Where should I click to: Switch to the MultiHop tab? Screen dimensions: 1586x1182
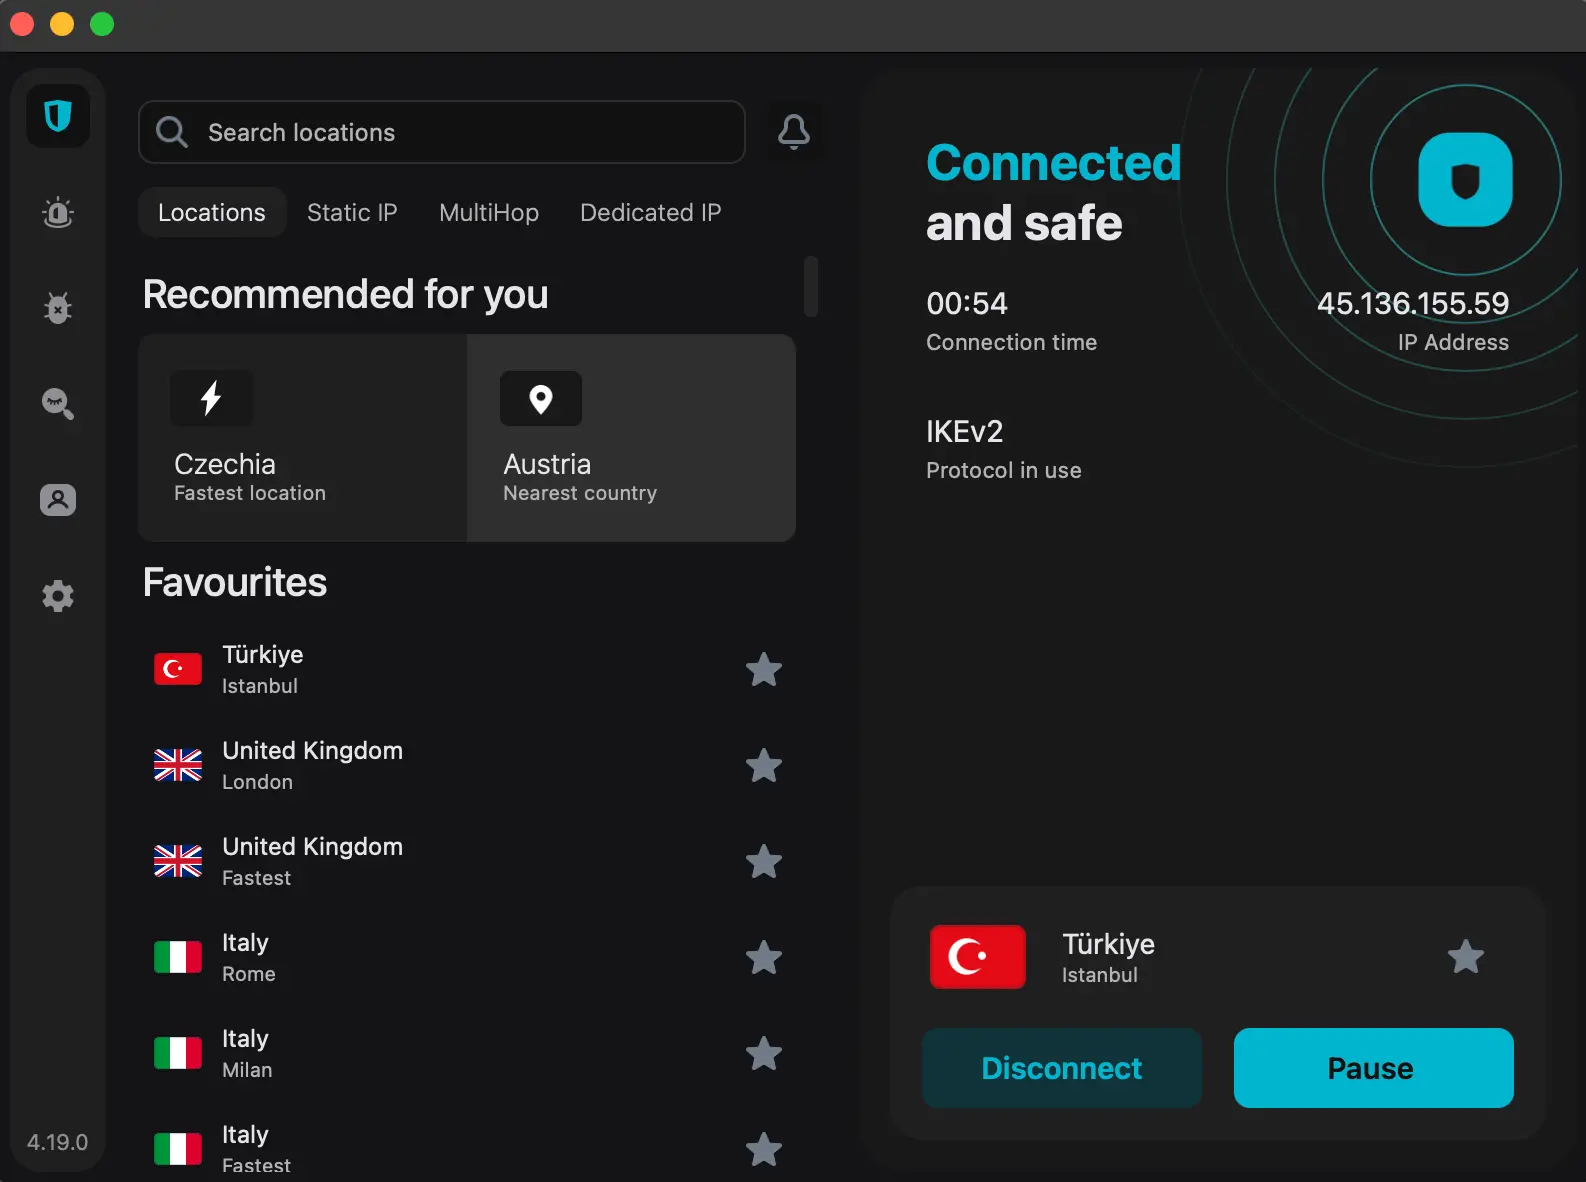tap(489, 213)
